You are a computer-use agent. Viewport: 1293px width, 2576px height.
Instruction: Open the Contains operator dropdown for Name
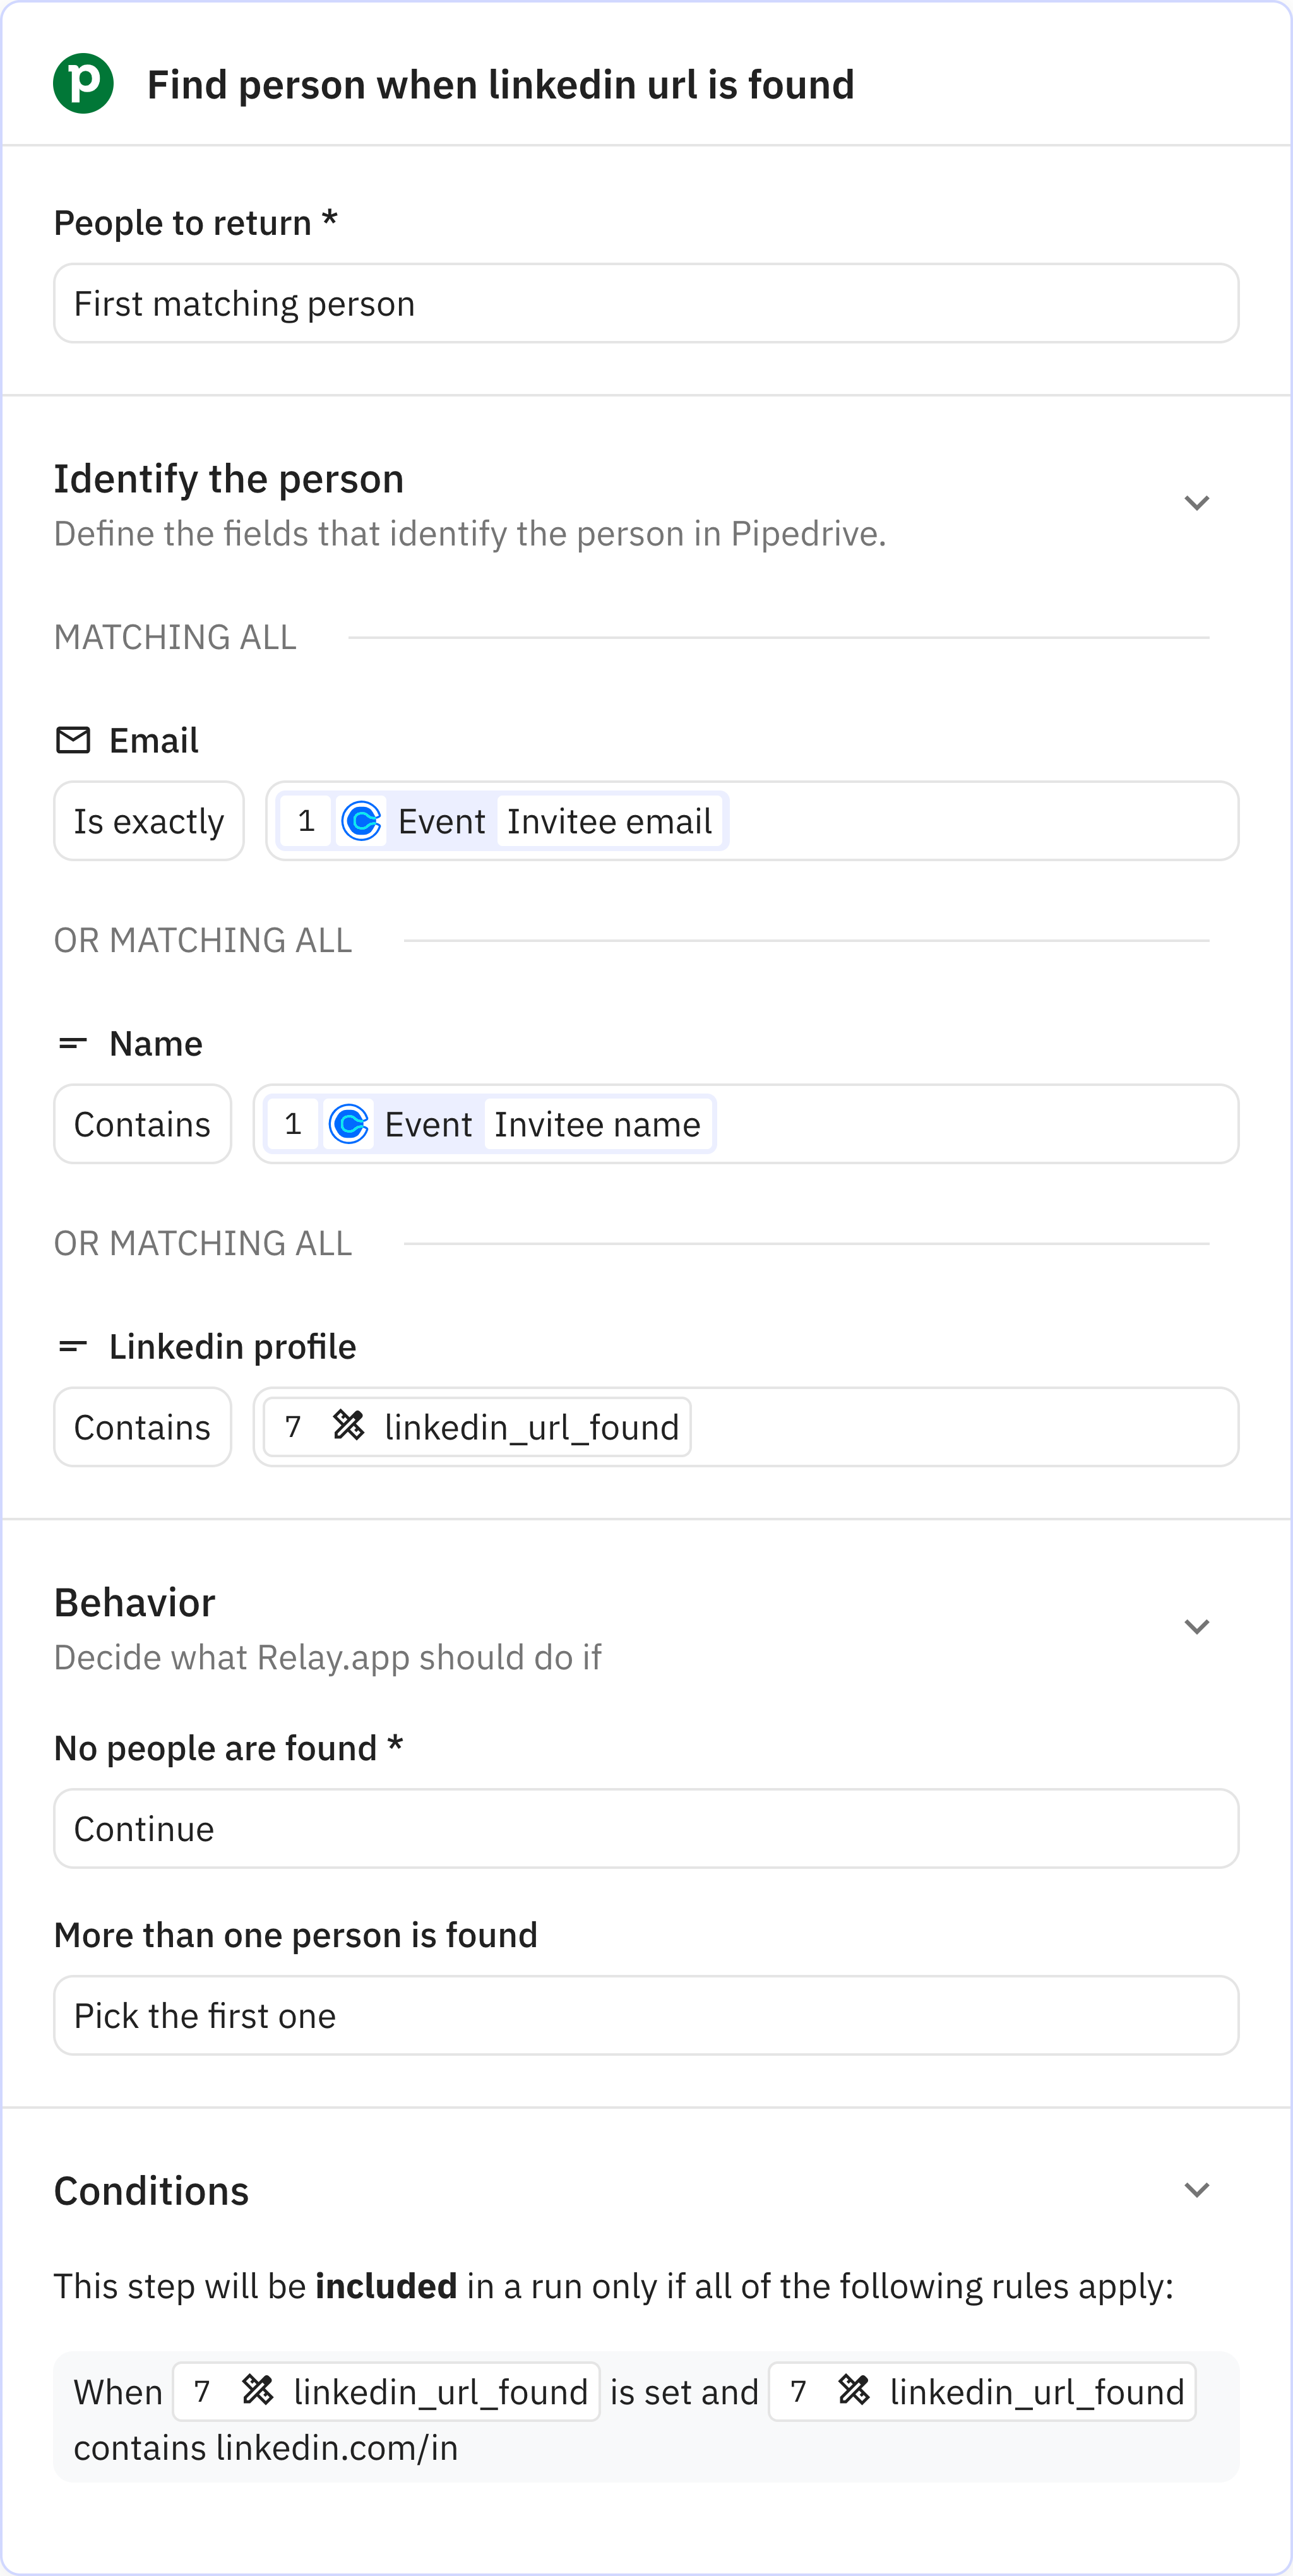click(x=142, y=1124)
